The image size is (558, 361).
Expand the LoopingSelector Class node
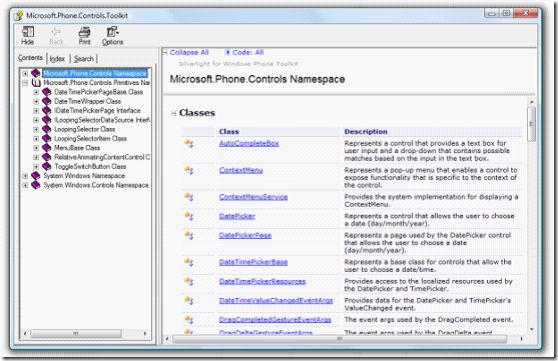pyautogui.click(x=36, y=129)
